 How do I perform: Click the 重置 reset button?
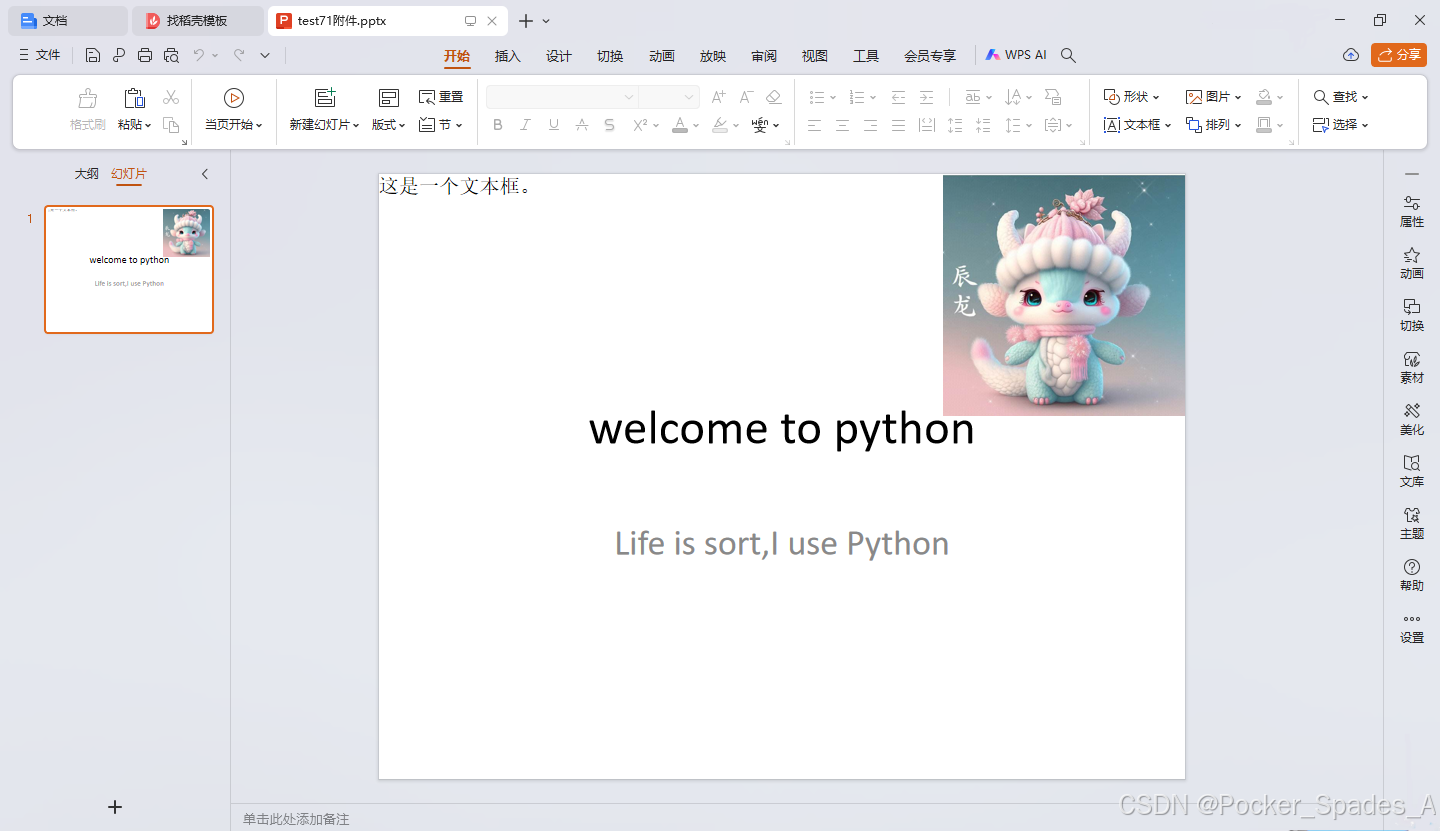click(x=441, y=97)
